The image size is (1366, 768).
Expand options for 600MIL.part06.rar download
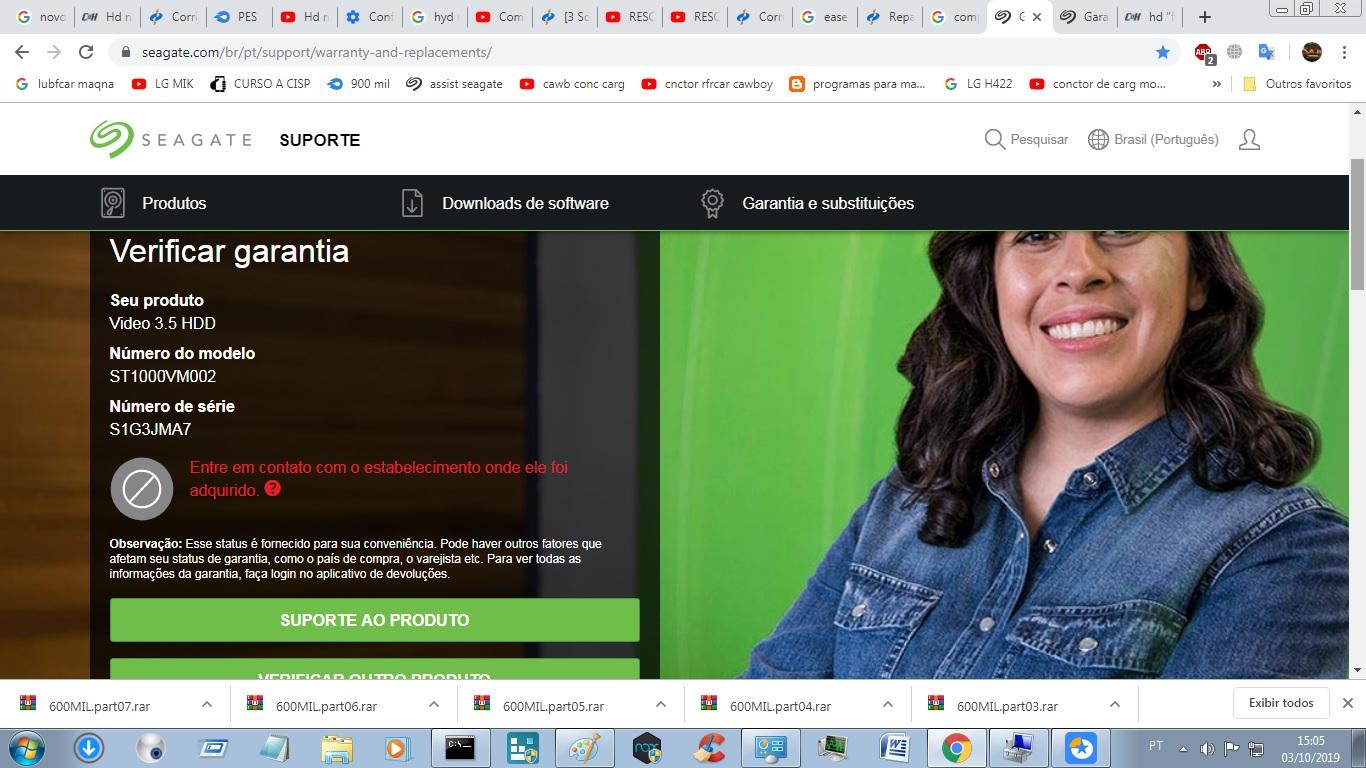tap(434, 704)
